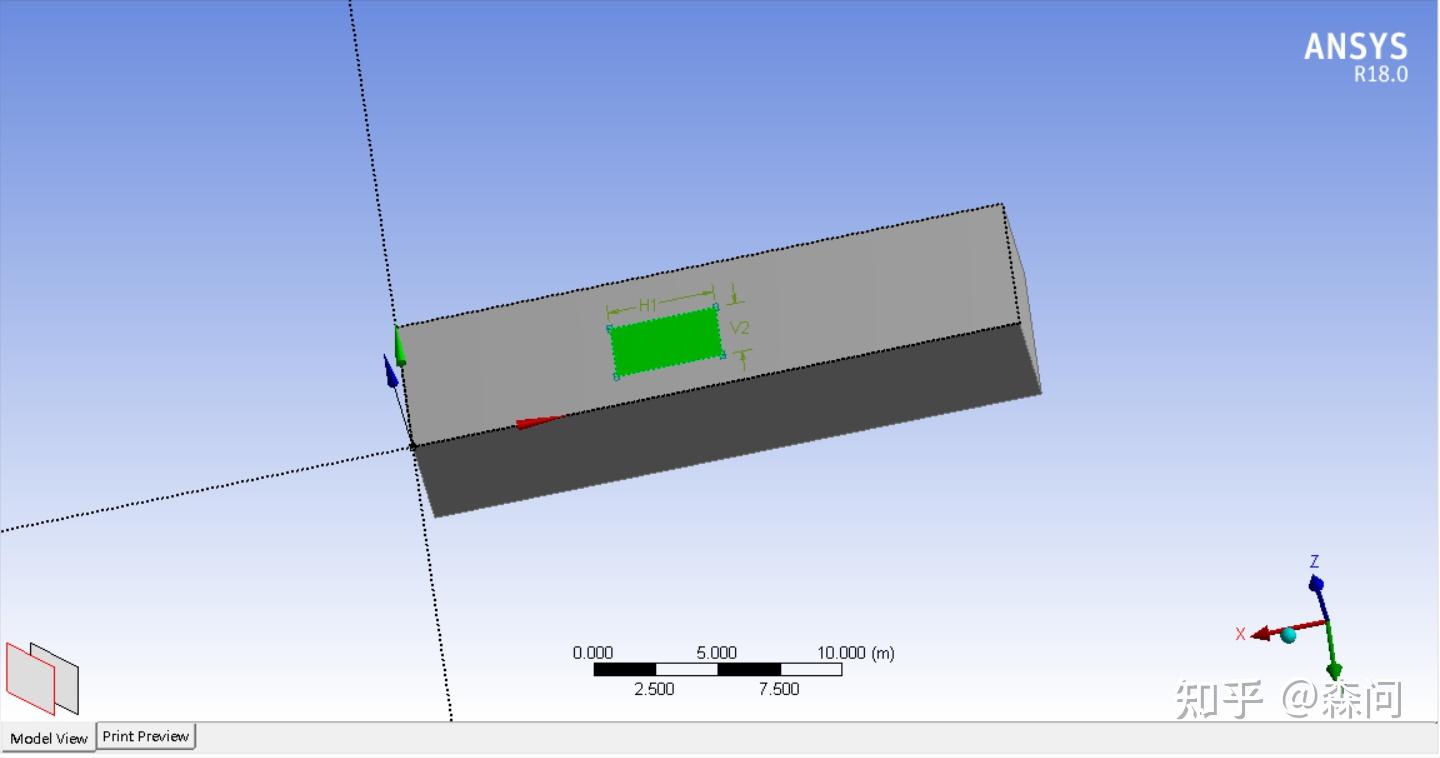The image size is (1440, 758).
Task: Click the cyan isometric view ball
Action: (1290, 634)
